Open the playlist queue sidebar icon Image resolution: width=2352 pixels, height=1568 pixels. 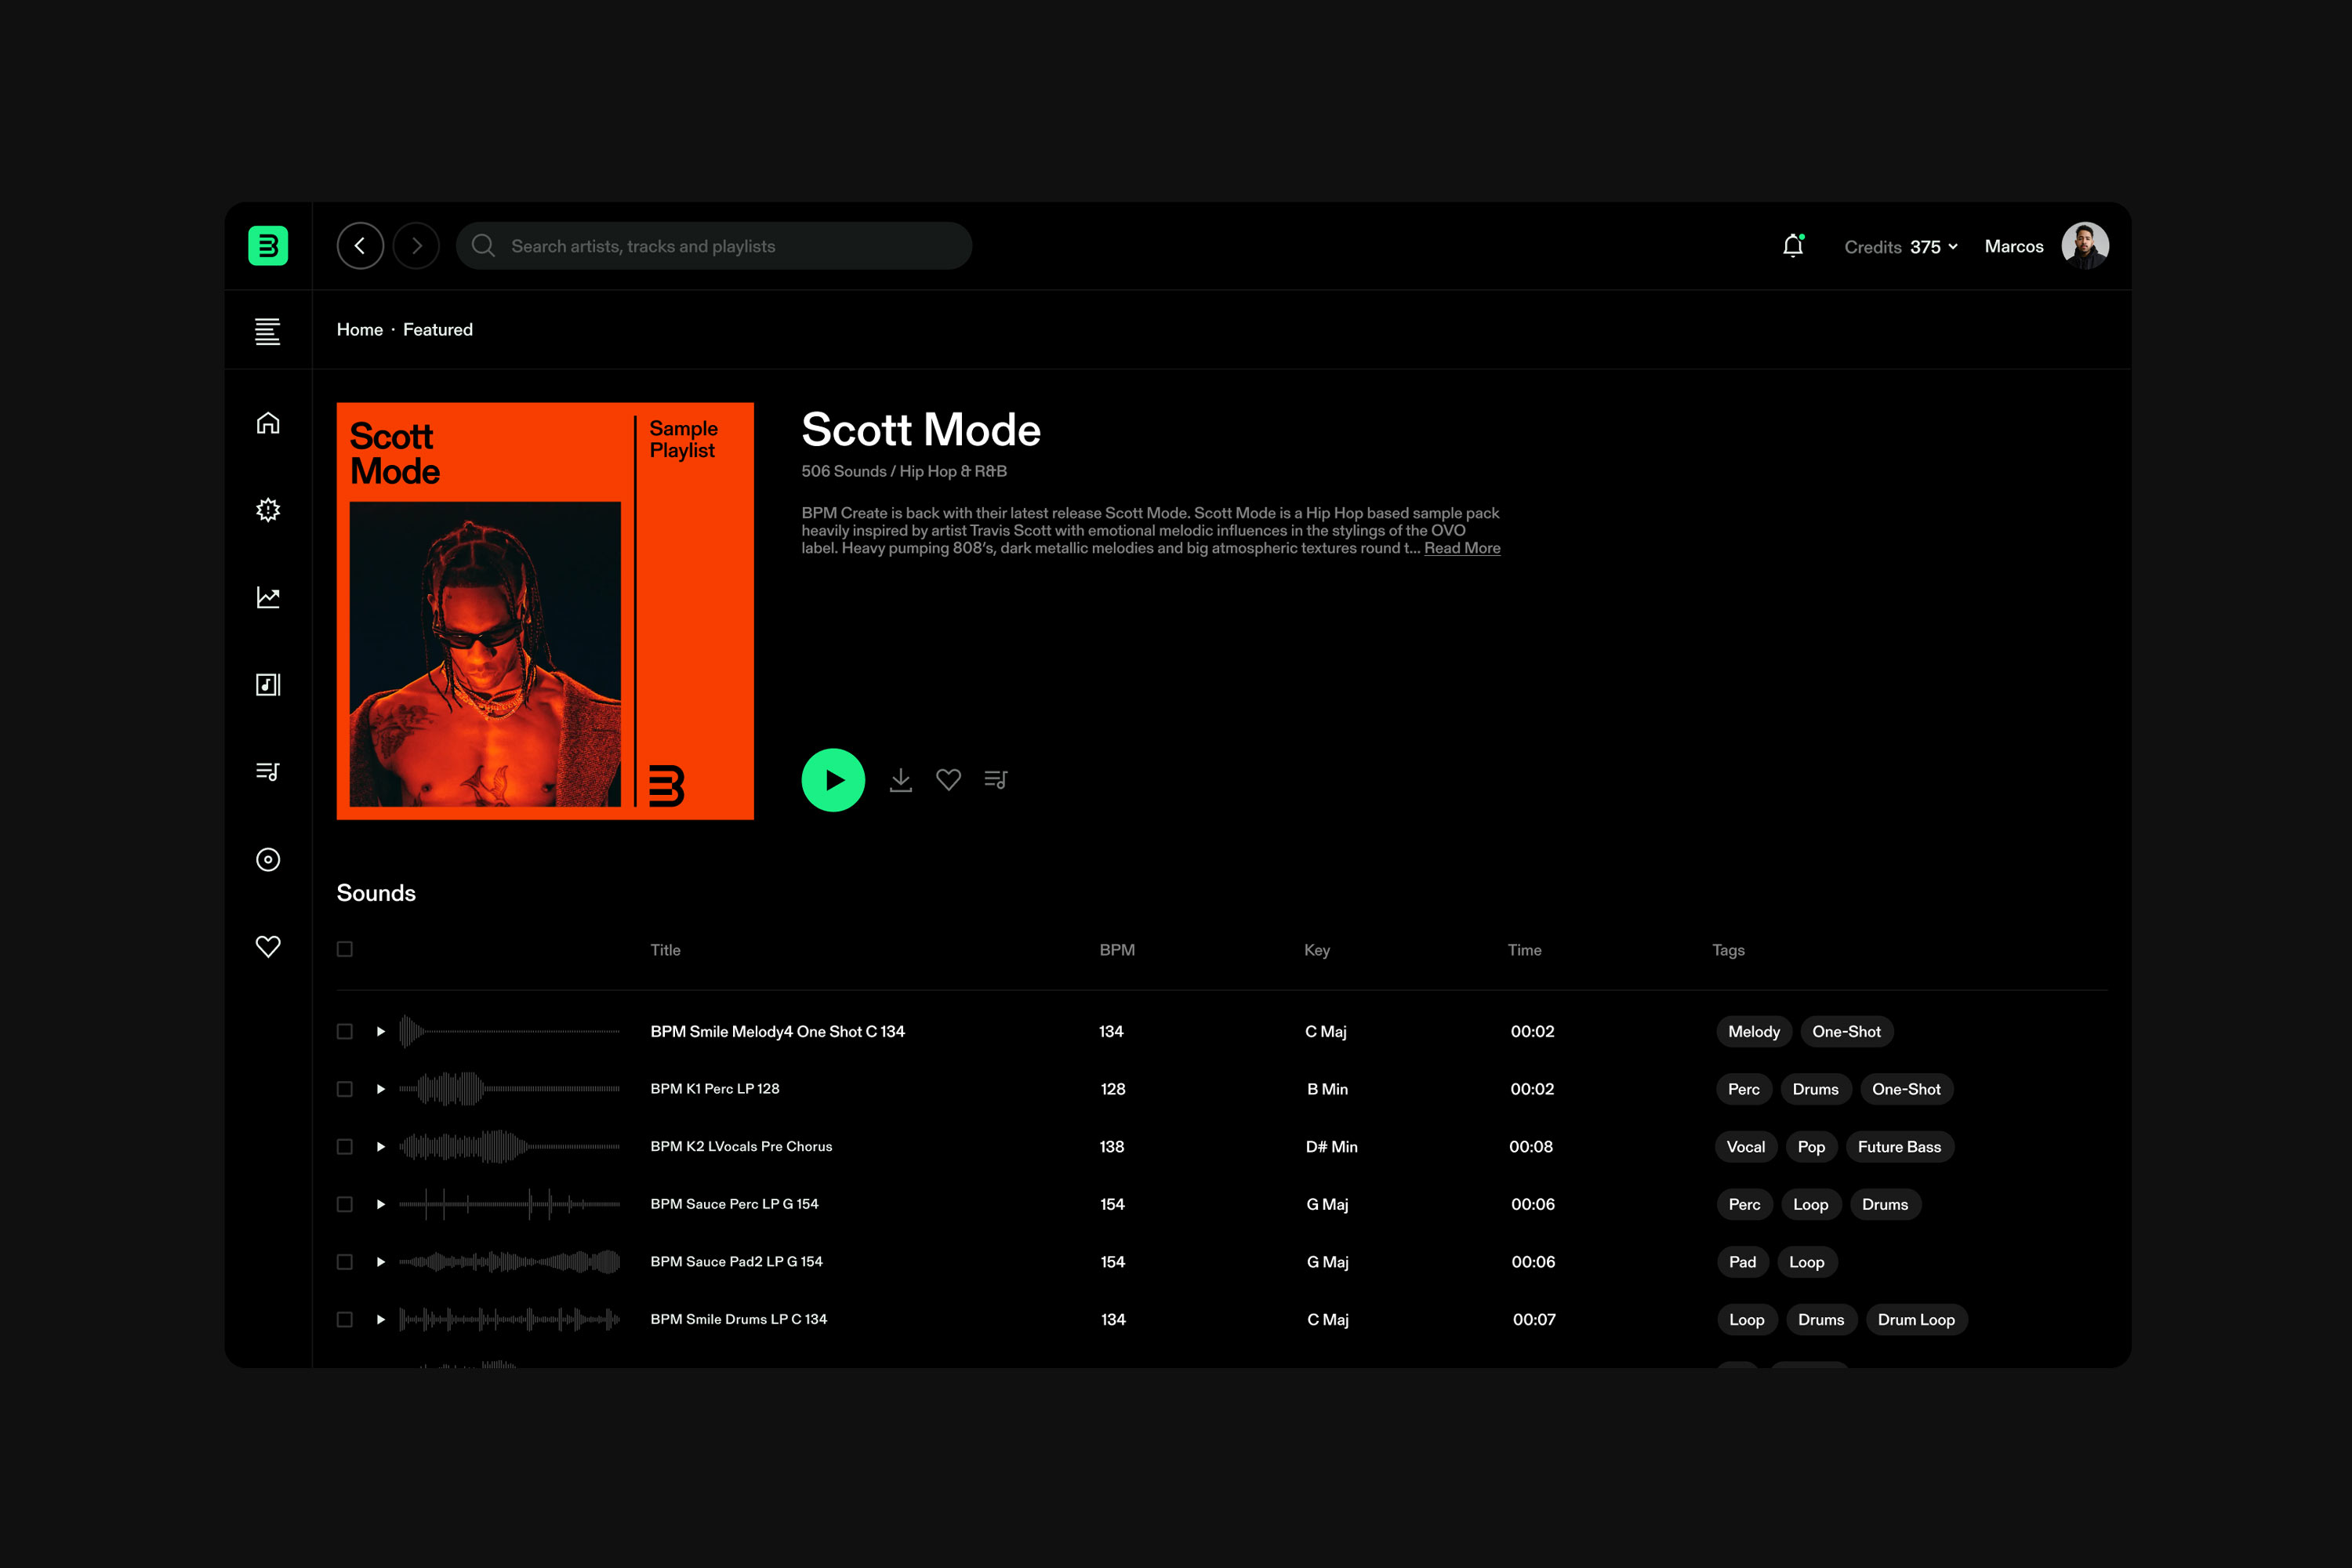tap(268, 772)
